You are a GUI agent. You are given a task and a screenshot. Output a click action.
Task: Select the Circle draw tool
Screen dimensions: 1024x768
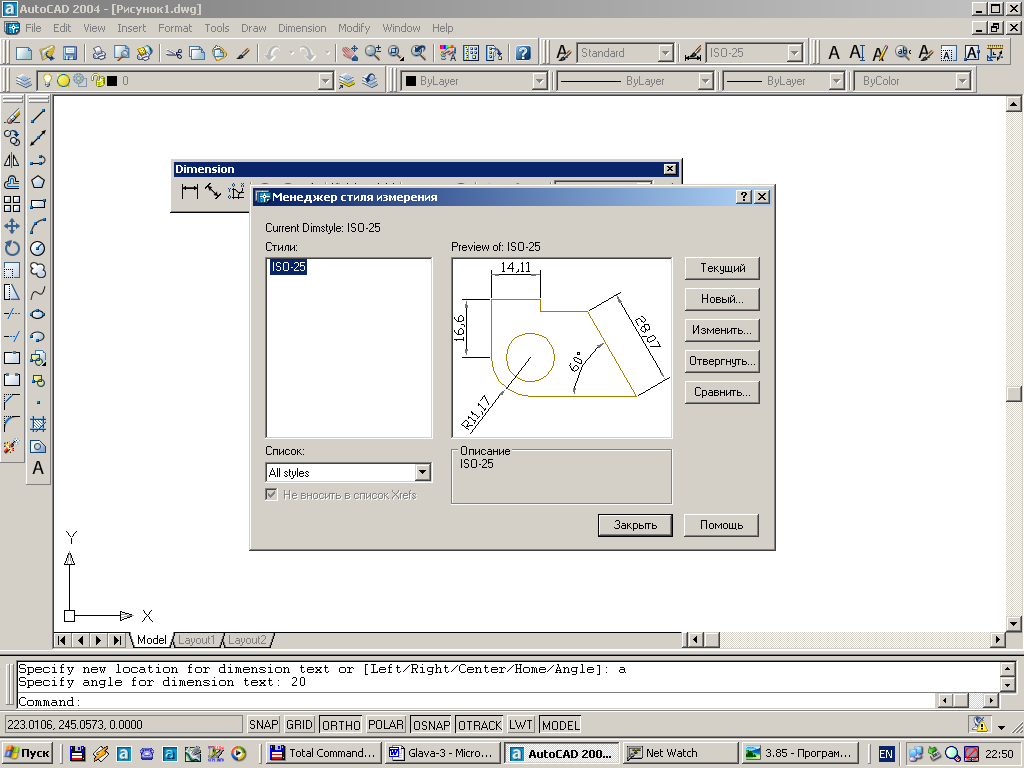click(38, 248)
